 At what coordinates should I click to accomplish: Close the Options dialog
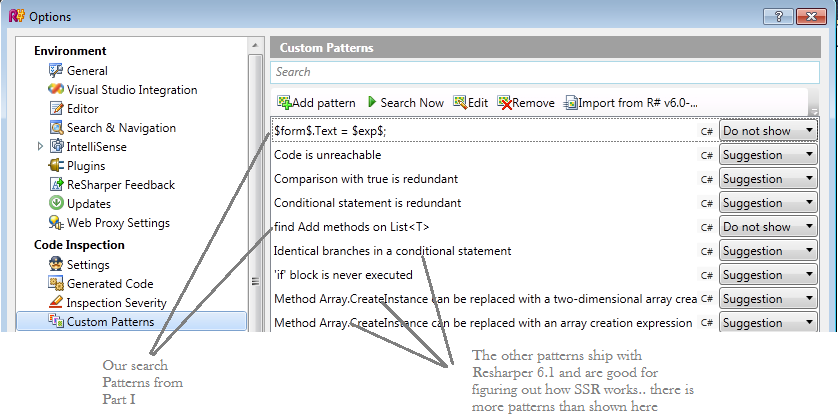[x=811, y=17]
